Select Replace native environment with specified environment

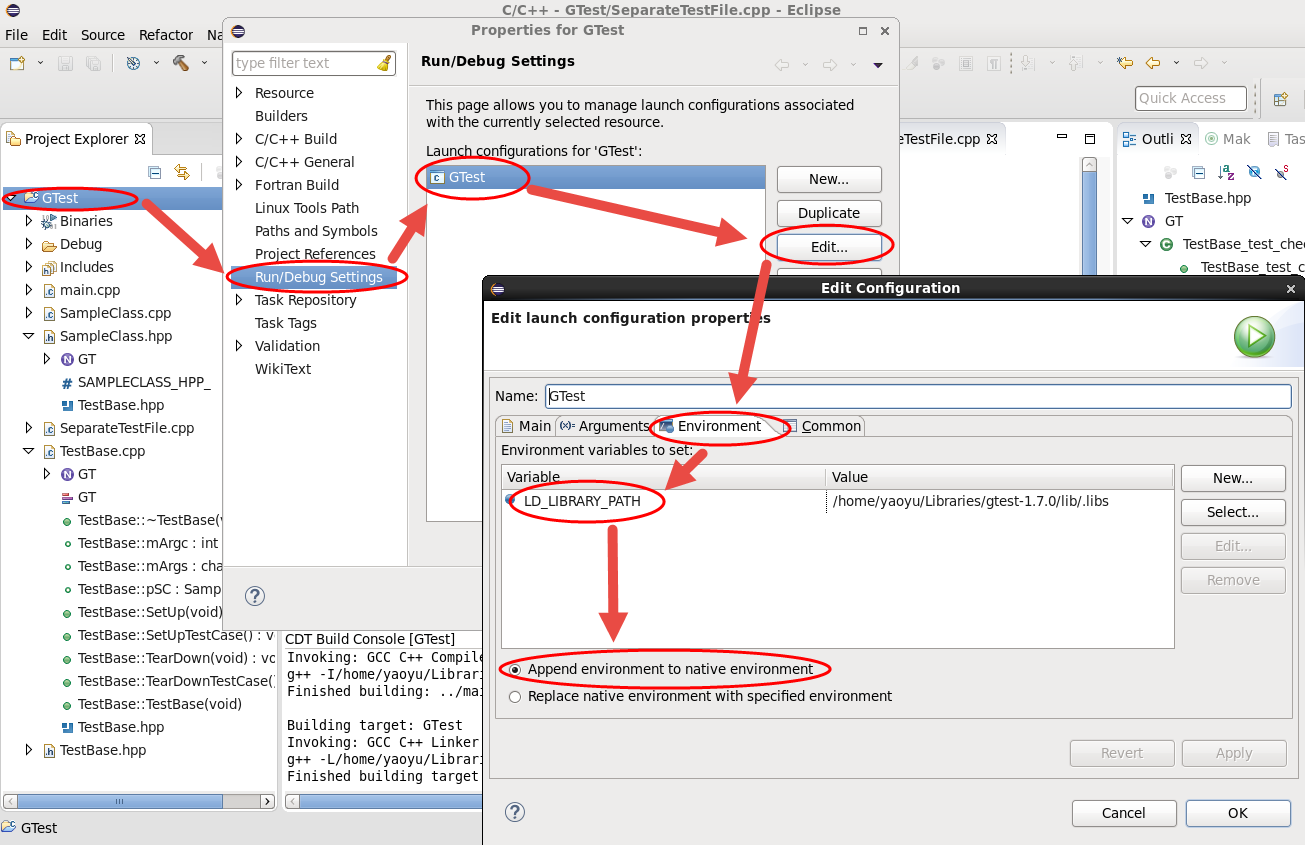click(515, 696)
